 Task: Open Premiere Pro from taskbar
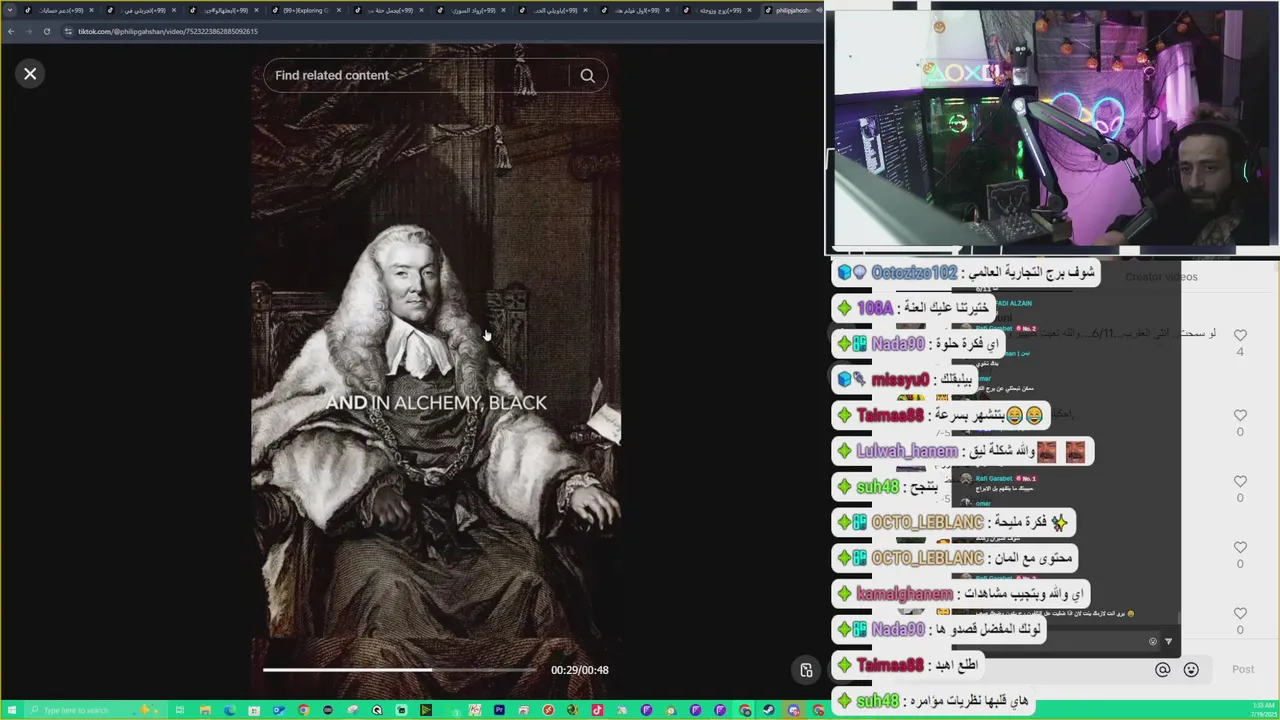(499, 710)
